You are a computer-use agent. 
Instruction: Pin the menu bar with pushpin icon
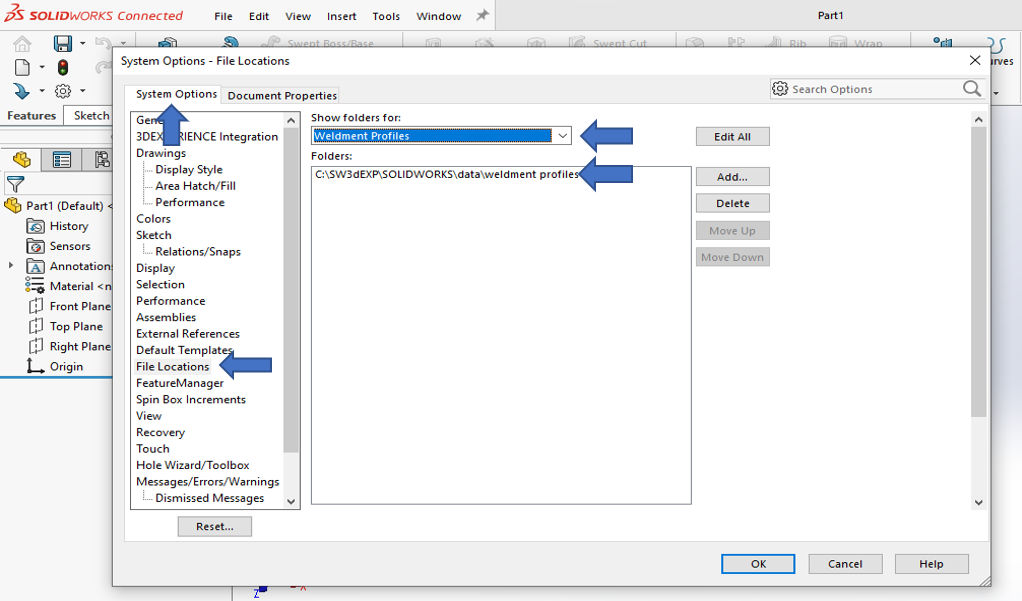(x=482, y=16)
